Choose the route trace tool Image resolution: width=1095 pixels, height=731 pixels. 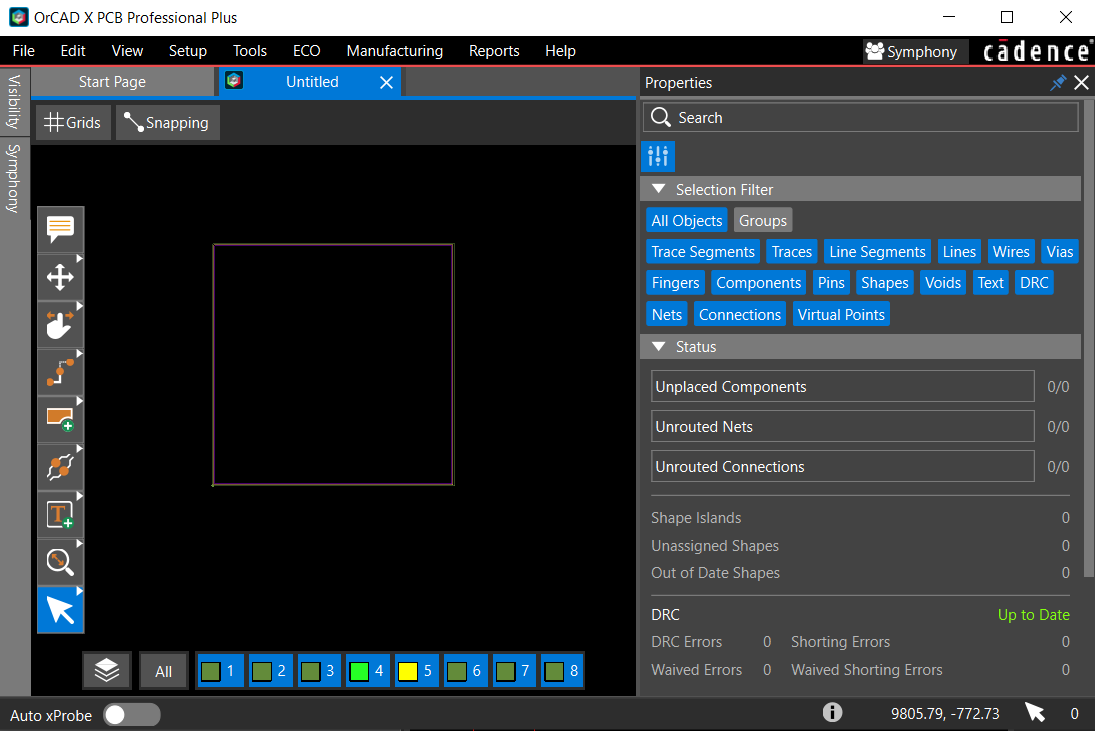[x=60, y=372]
